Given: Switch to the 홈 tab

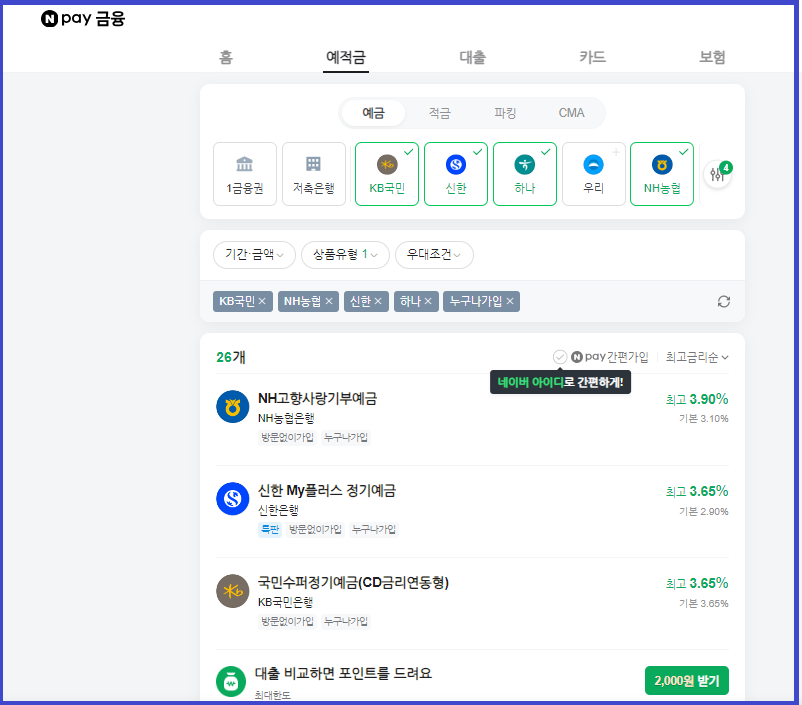Looking at the screenshot, I should (226, 57).
